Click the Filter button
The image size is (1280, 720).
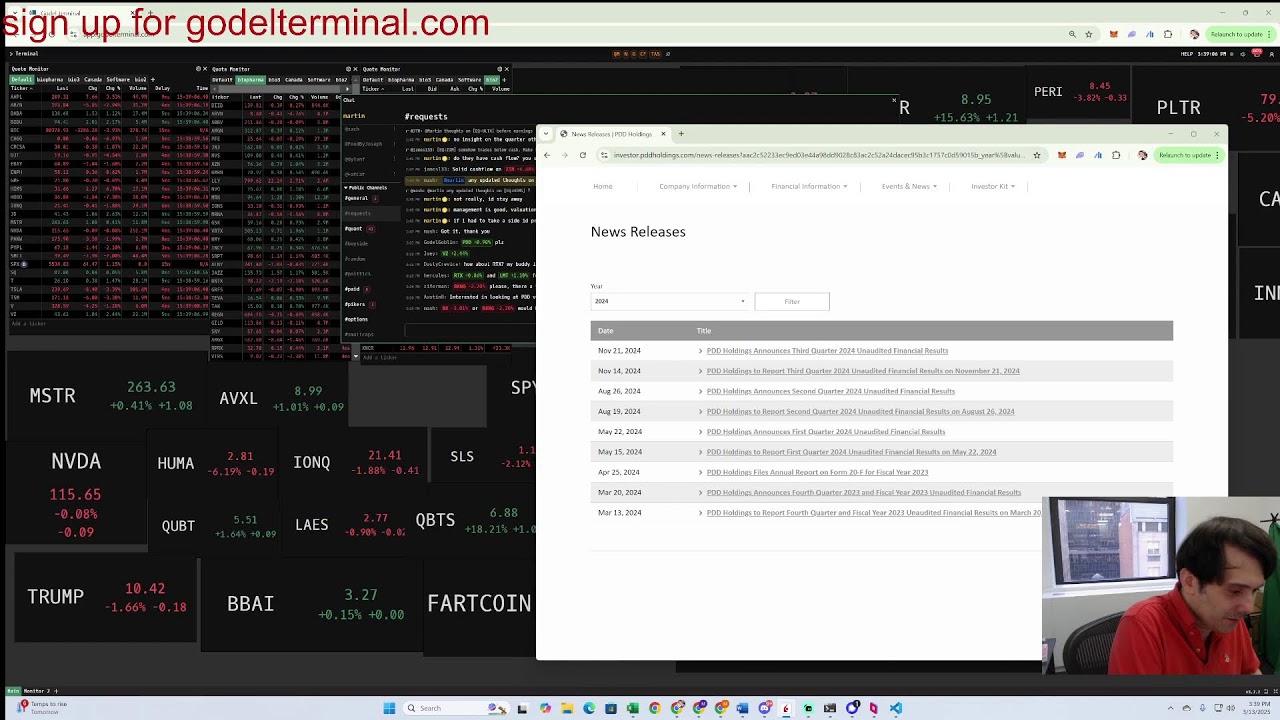pyautogui.click(x=792, y=301)
